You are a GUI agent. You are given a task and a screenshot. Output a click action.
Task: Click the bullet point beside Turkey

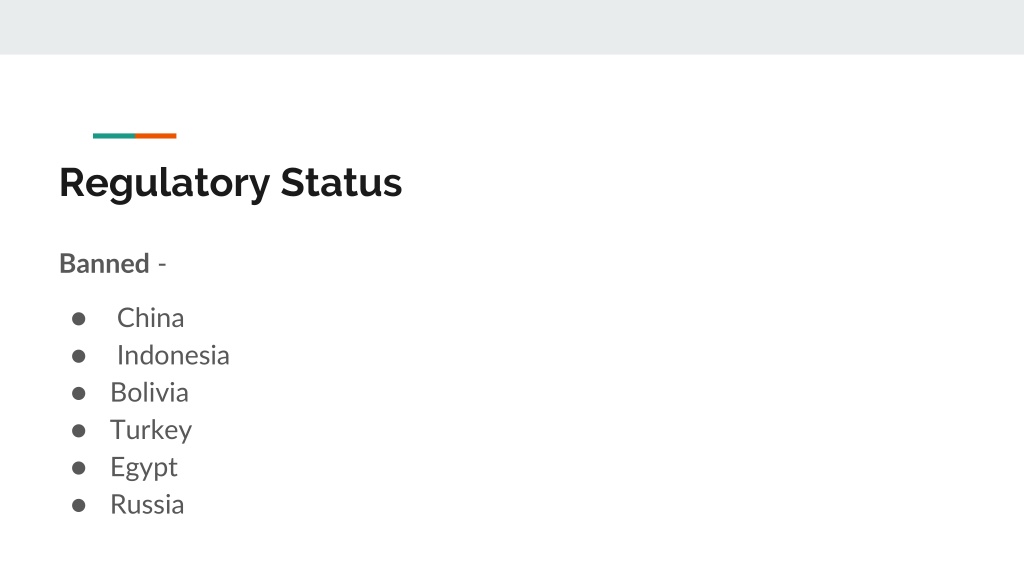tap(78, 430)
